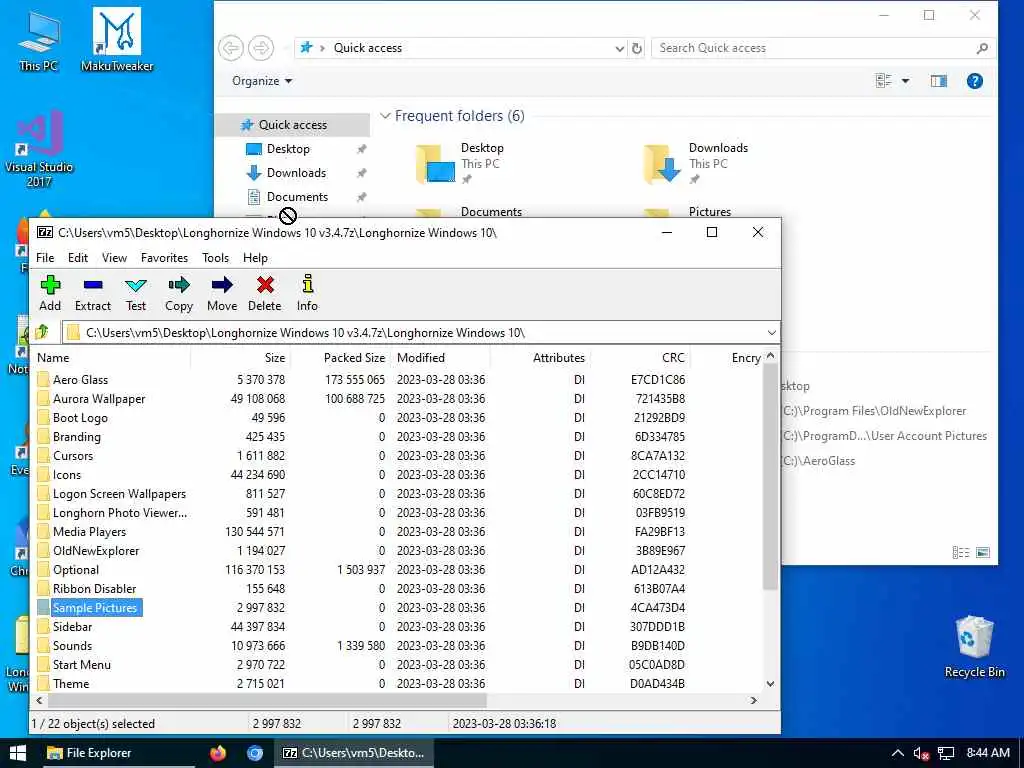
Task: Open the Help menu in 7-Zip
Action: (255, 258)
